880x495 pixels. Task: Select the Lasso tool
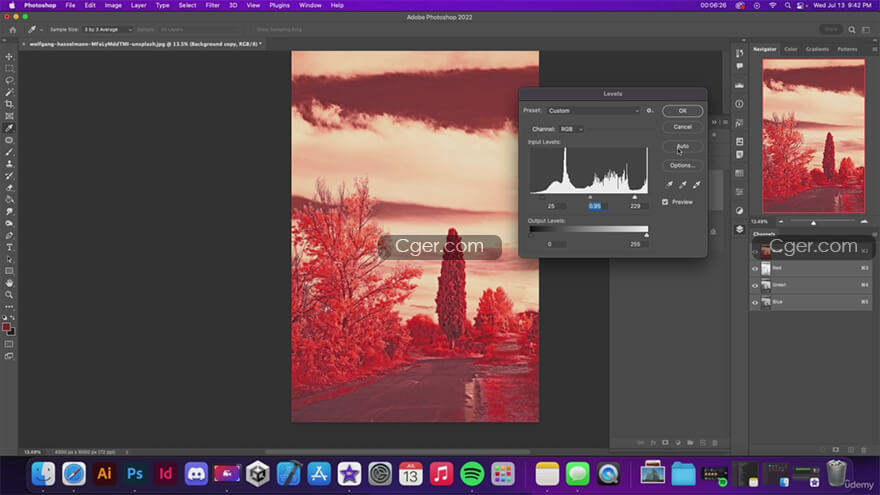pyautogui.click(x=9, y=80)
